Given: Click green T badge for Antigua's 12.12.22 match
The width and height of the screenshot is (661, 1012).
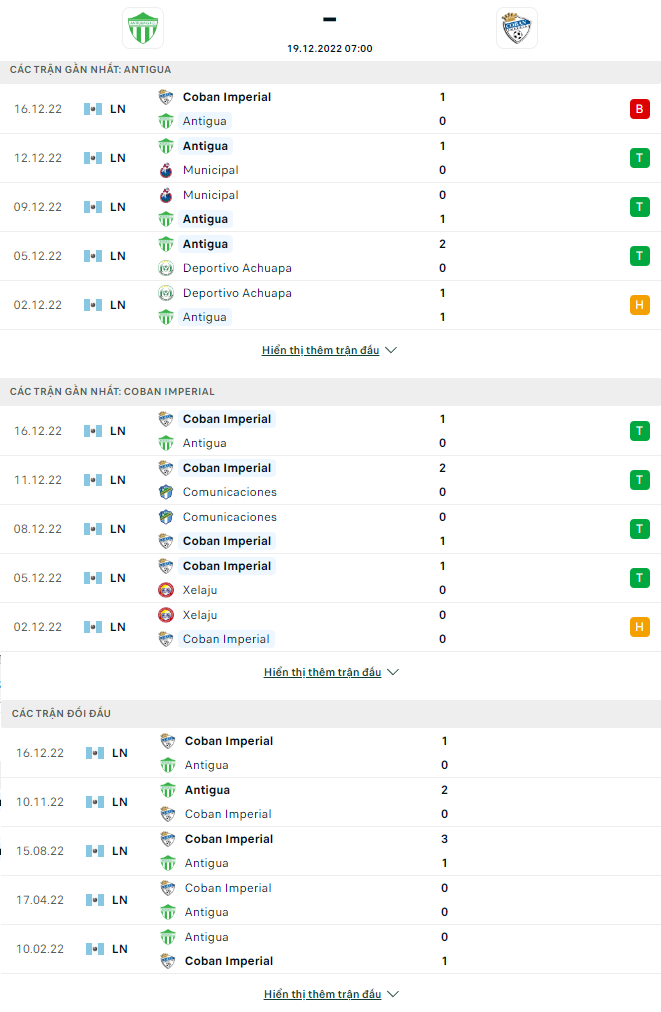Looking at the screenshot, I should point(639,158).
